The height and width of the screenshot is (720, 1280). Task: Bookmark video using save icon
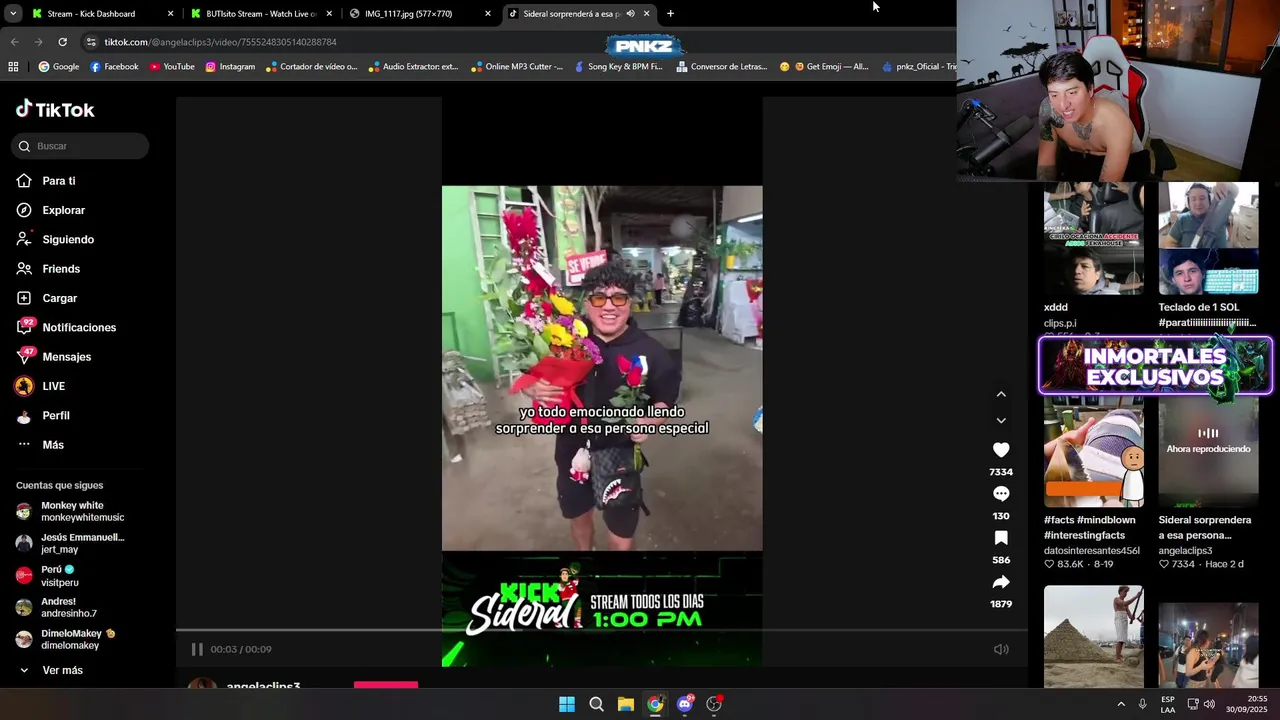[1001, 538]
